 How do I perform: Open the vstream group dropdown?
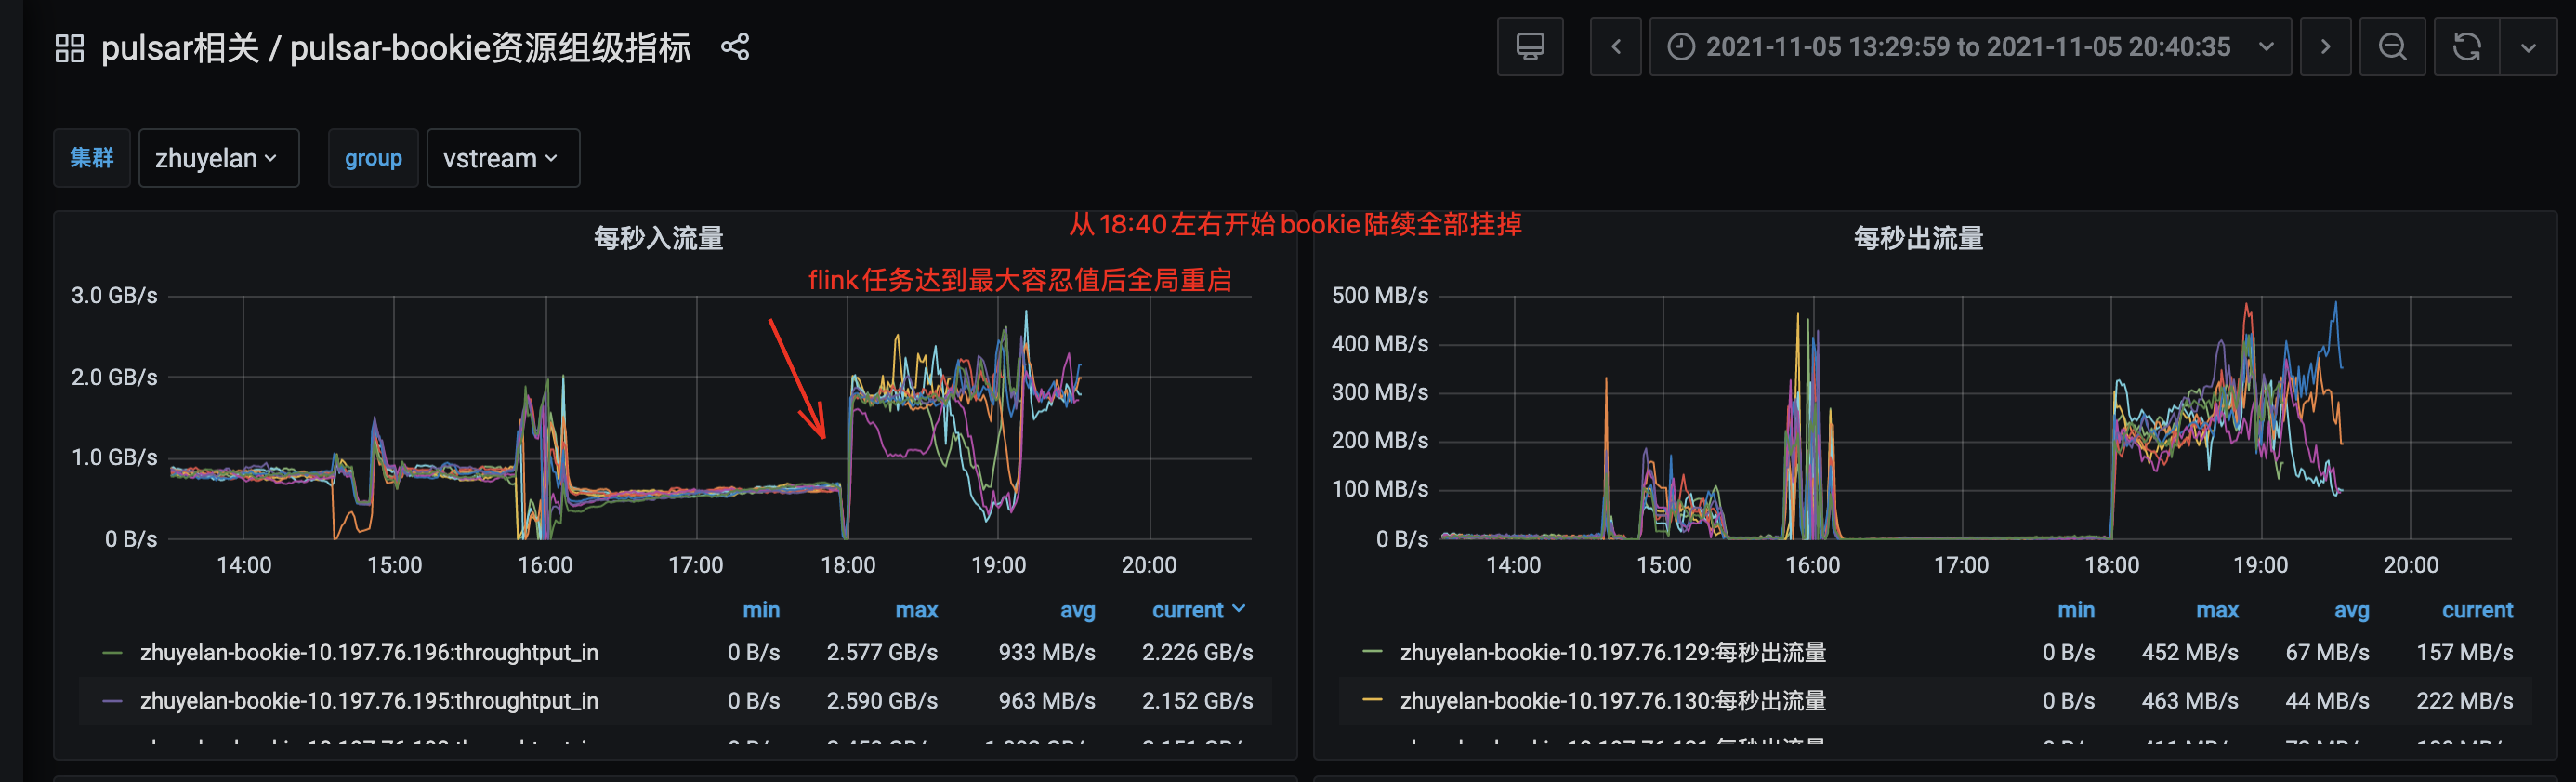point(503,158)
